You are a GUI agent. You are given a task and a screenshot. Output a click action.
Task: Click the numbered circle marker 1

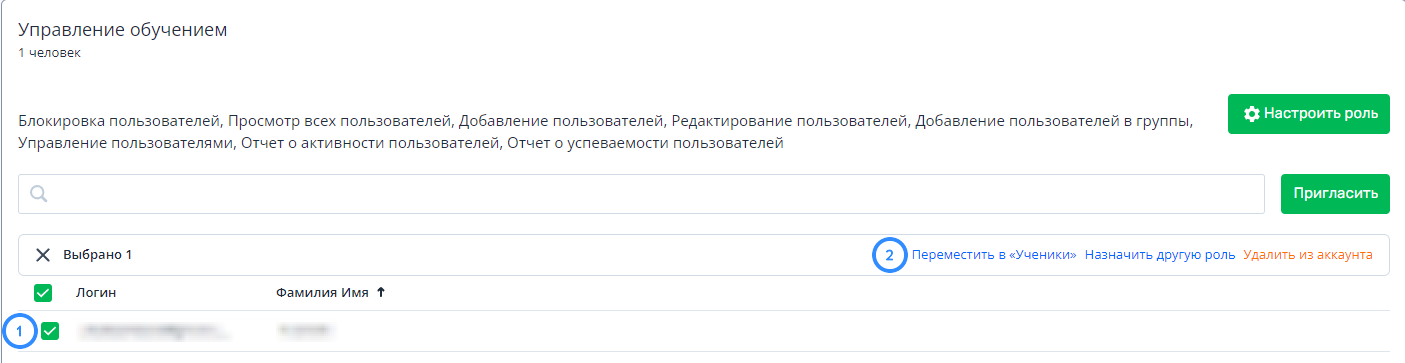(22, 330)
